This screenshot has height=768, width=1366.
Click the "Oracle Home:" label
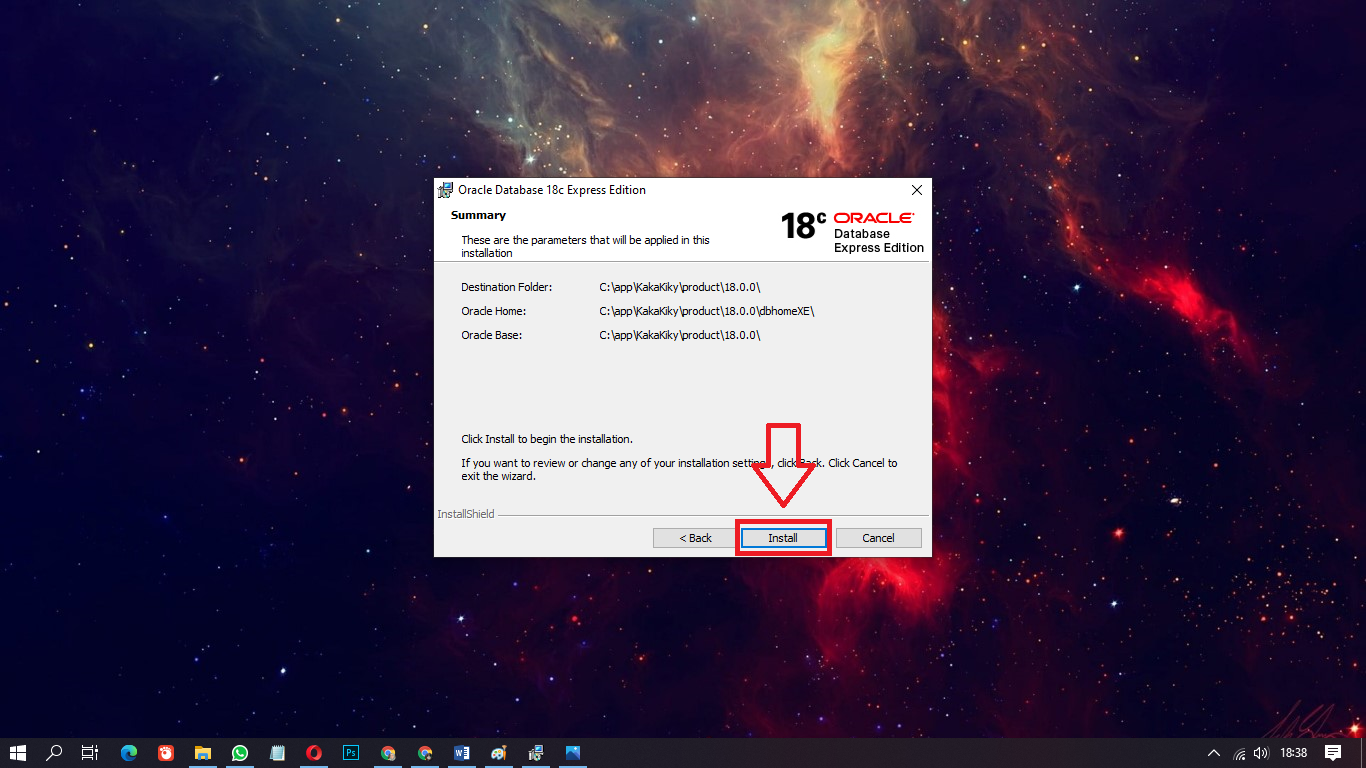tap(493, 311)
